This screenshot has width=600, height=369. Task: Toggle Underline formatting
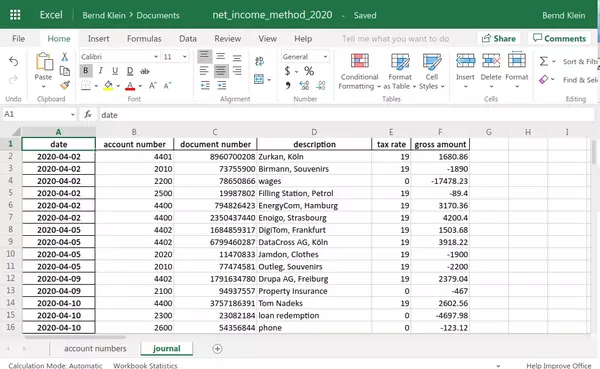[x=115, y=71]
